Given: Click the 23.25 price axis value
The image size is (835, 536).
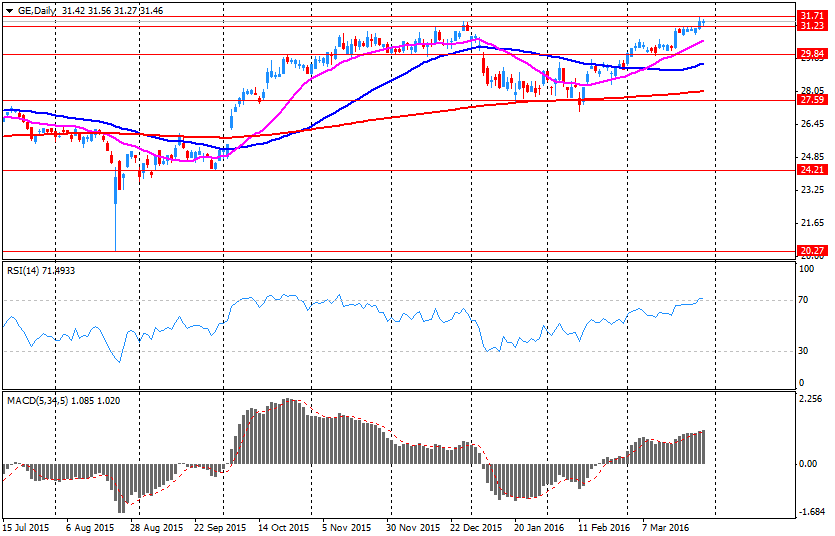Looking at the screenshot, I should coord(812,190).
